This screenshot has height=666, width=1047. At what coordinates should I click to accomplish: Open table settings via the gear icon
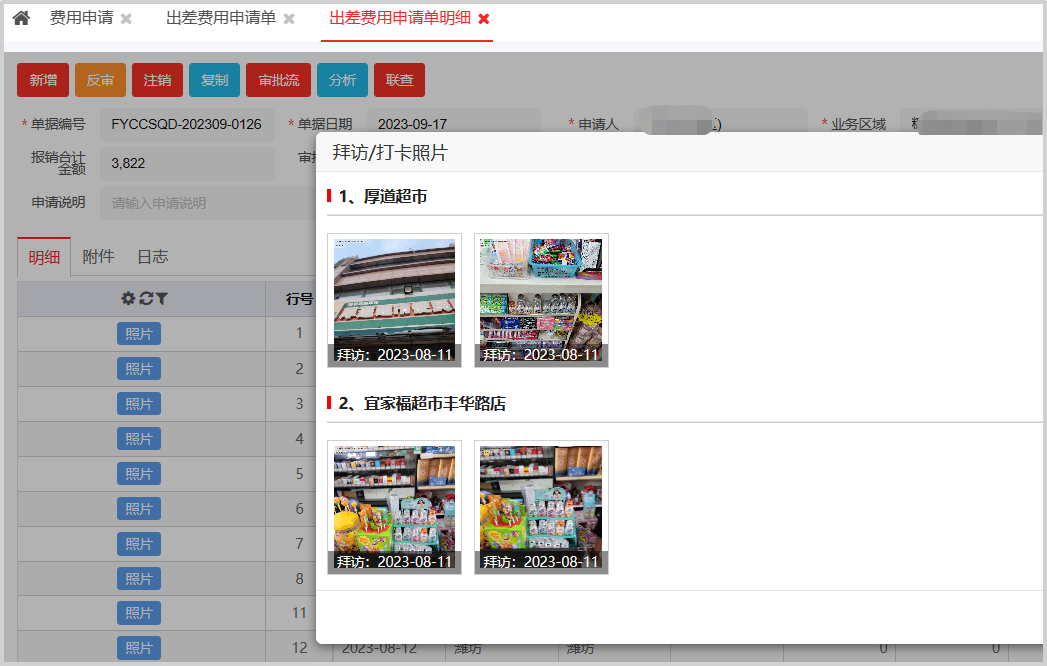point(128,298)
